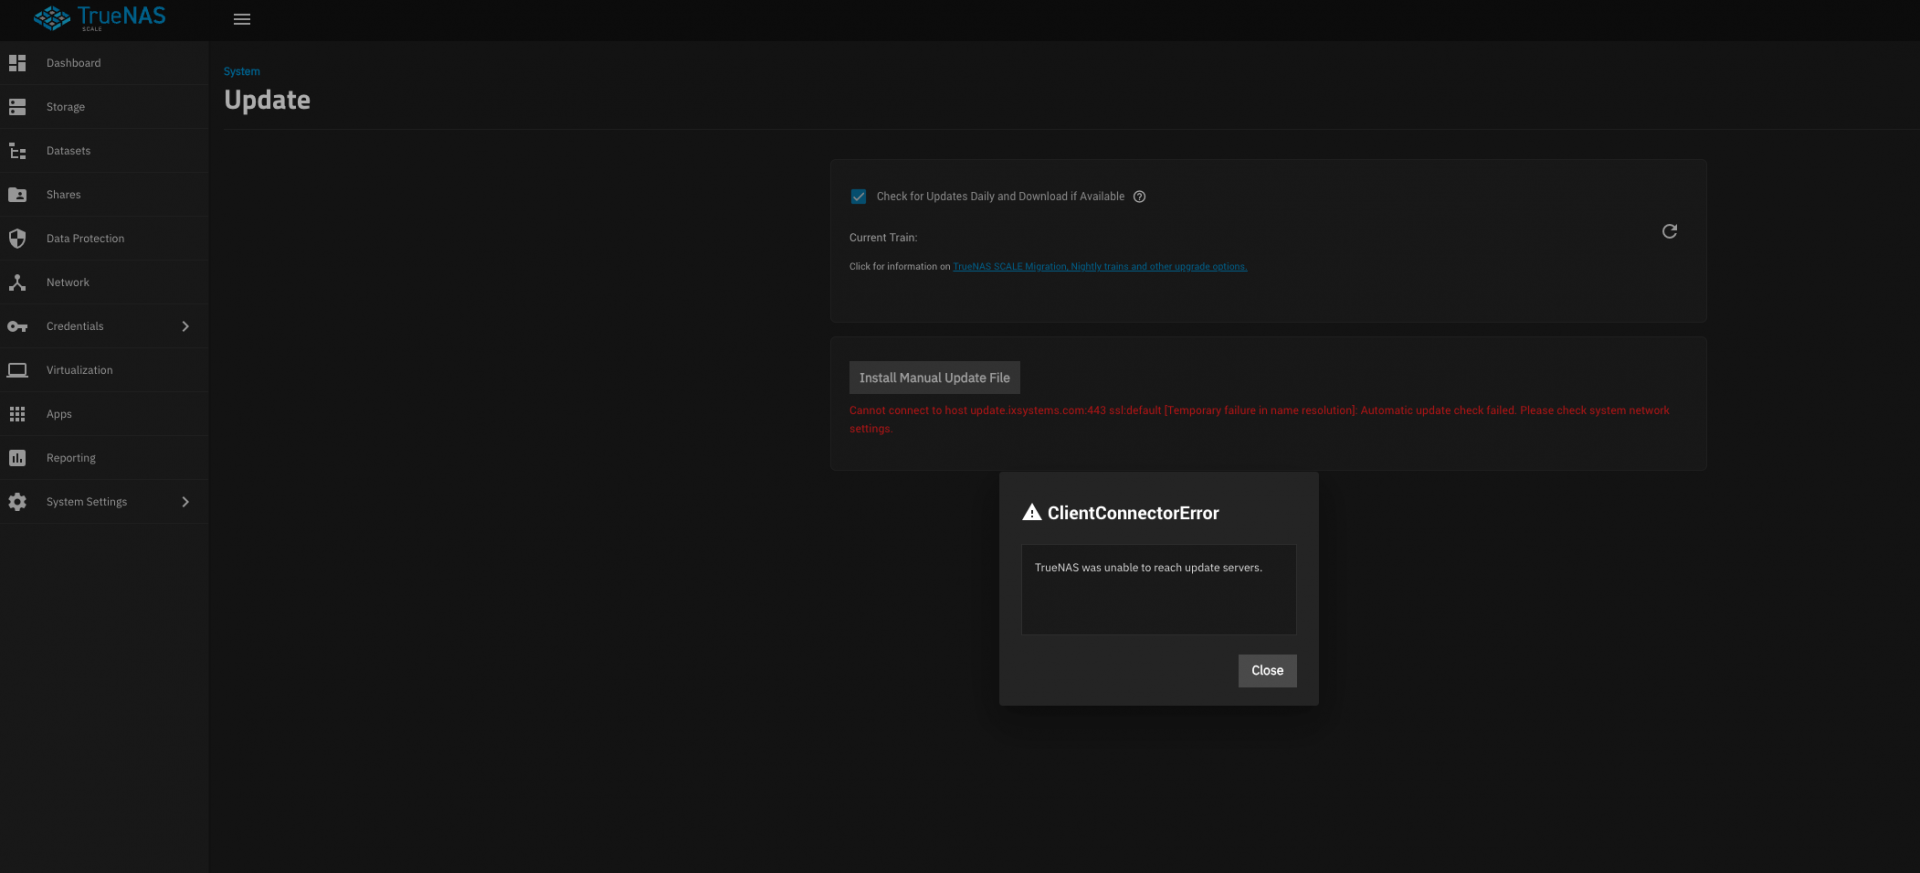Toggle the hamburger sidebar menu
Image resolution: width=1920 pixels, height=873 pixels.
(242, 19)
